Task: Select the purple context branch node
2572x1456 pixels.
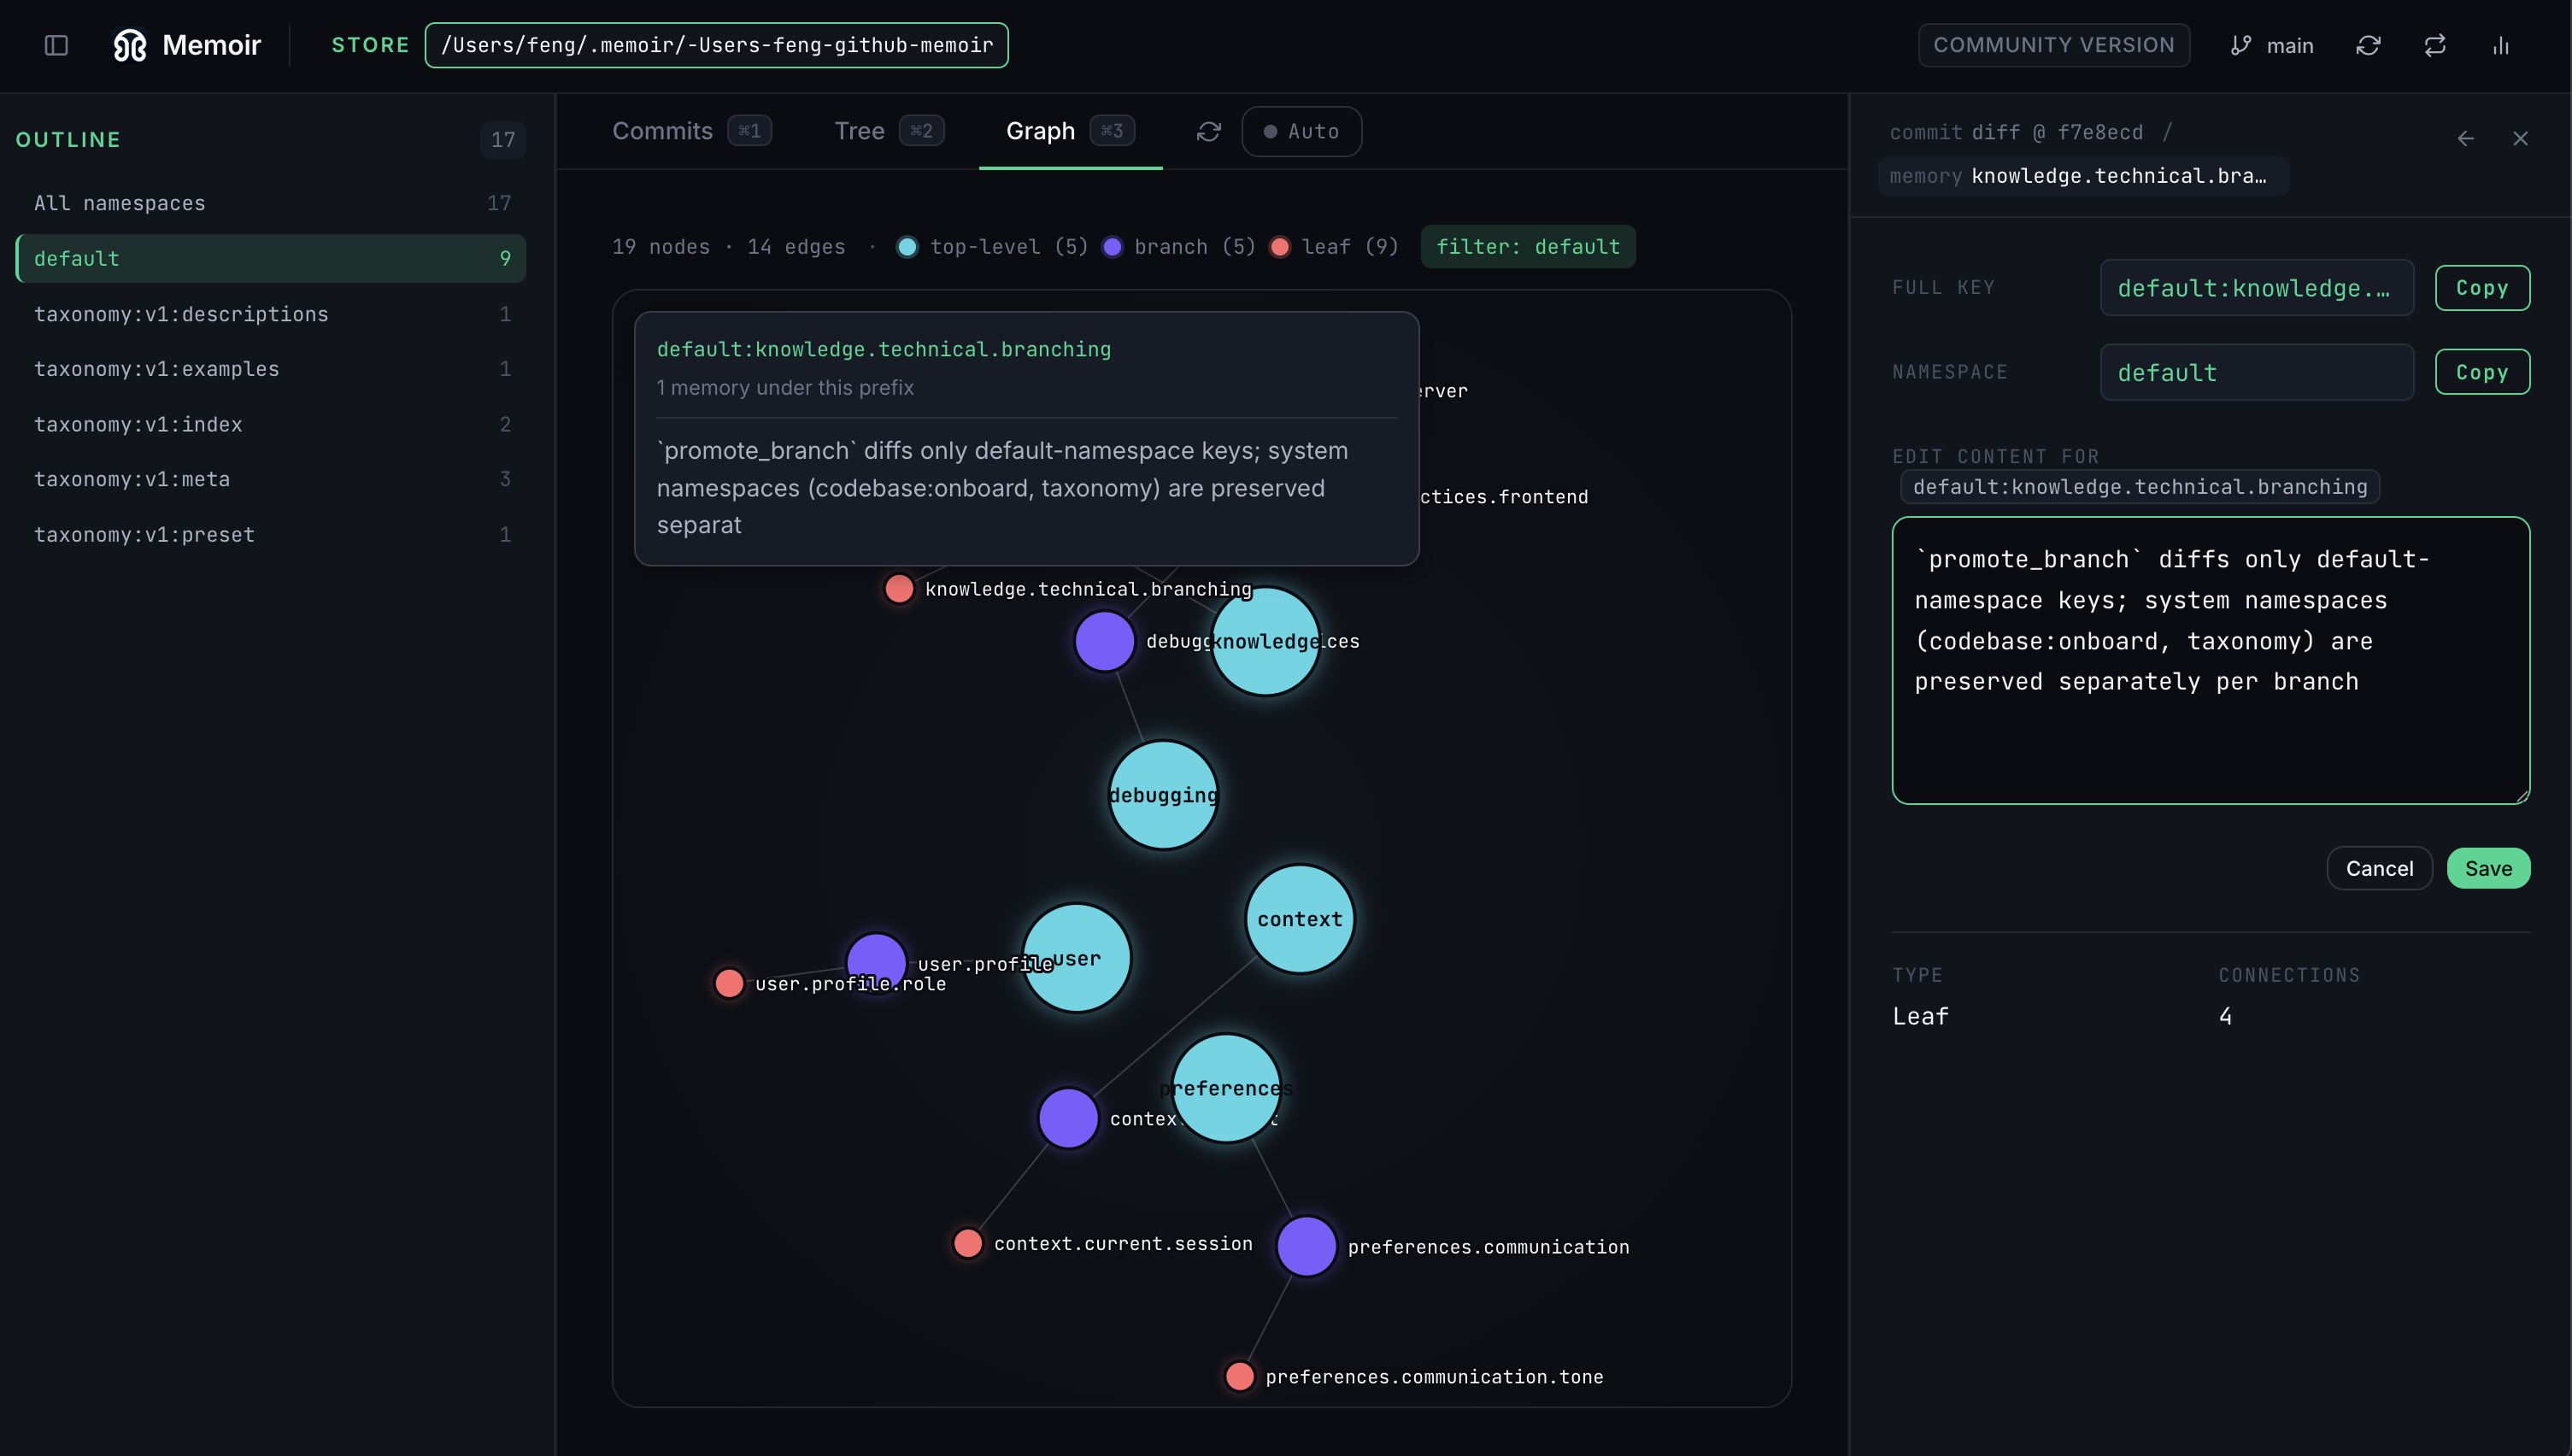Action: tap(1068, 1118)
